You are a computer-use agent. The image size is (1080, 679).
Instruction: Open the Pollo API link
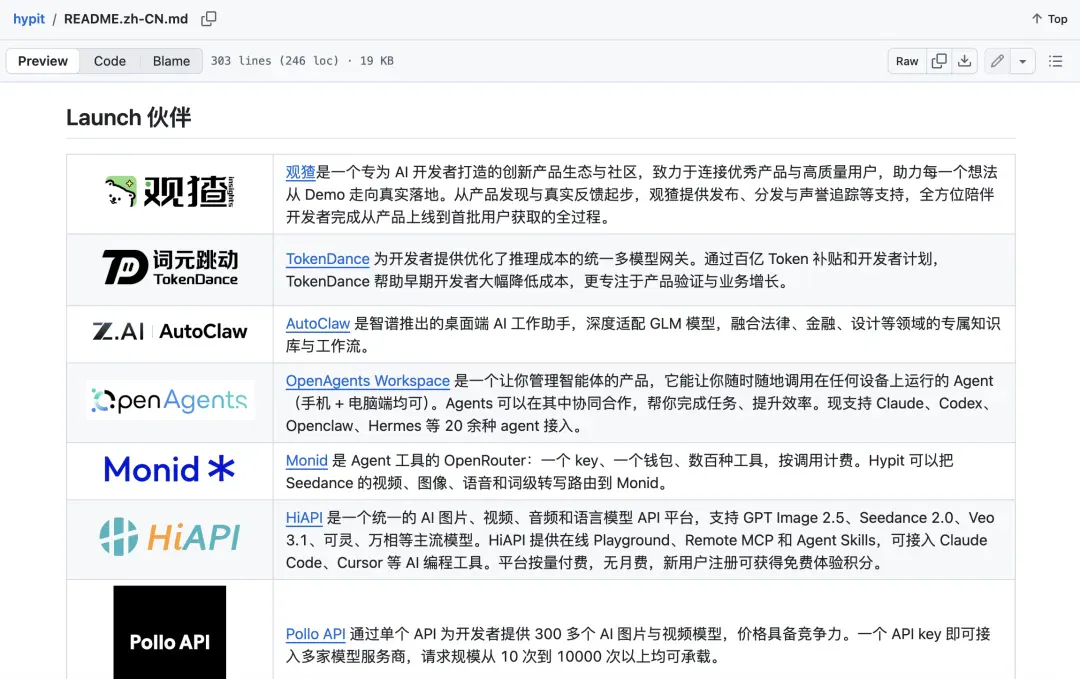coord(315,634)
